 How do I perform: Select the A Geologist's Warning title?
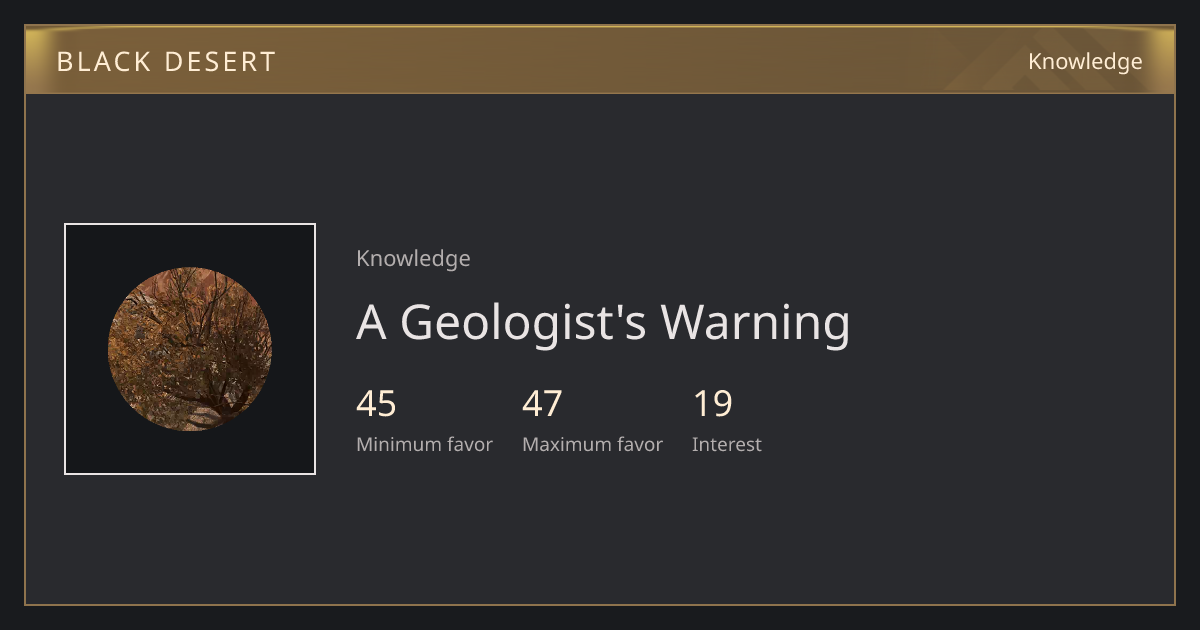(x=603, y=322)
